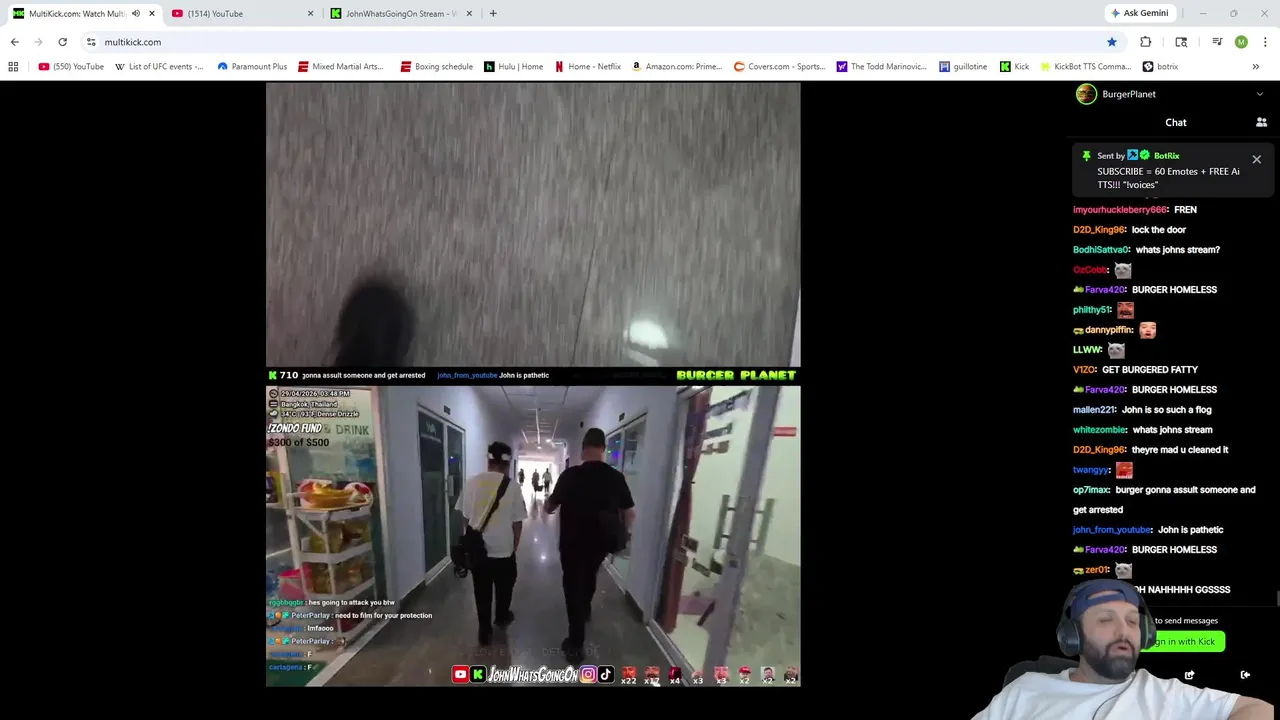
Task: Open the (550) YouTube bookmark
Action: 71,67
